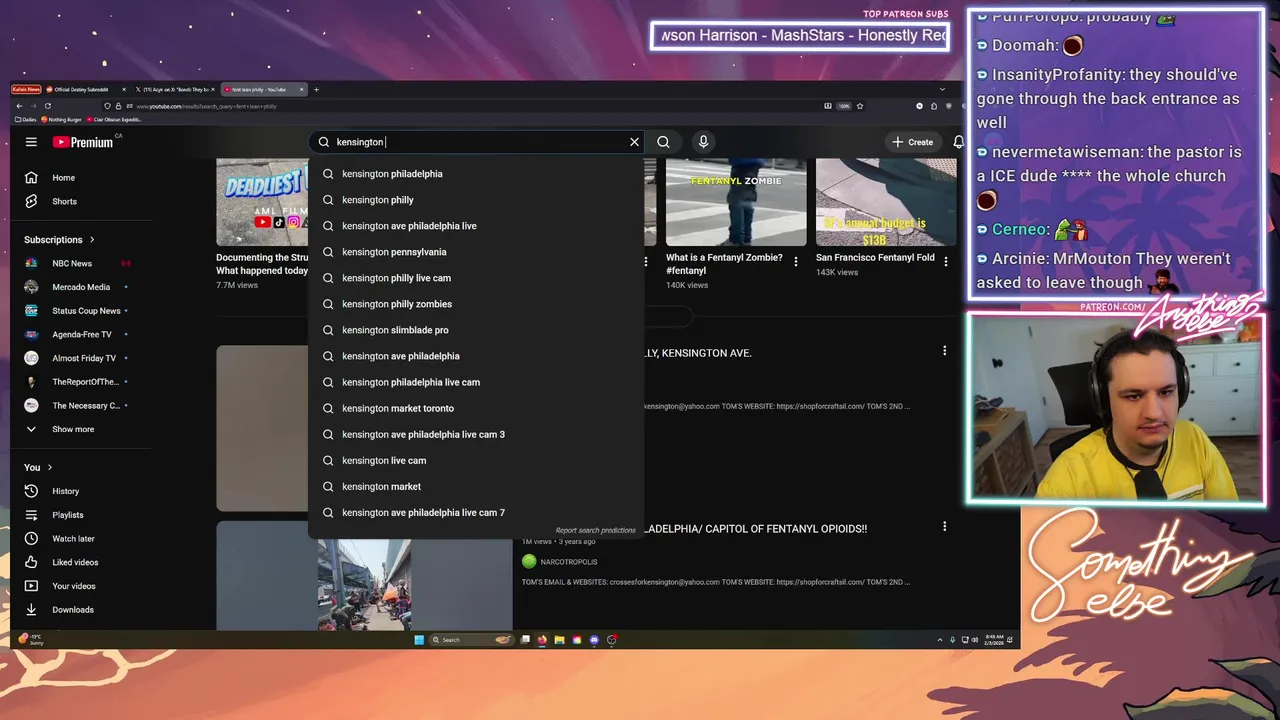Click the YouTube Premium logo
1280x720 pixels.
click(83, 142)
